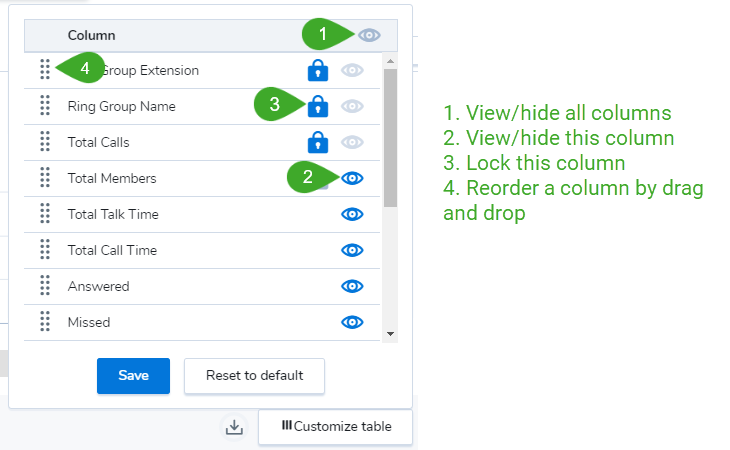This screenshot has height=450, width=730.
Task: Toggle the view/hide all columns eye icon
Action: point(369,35)
